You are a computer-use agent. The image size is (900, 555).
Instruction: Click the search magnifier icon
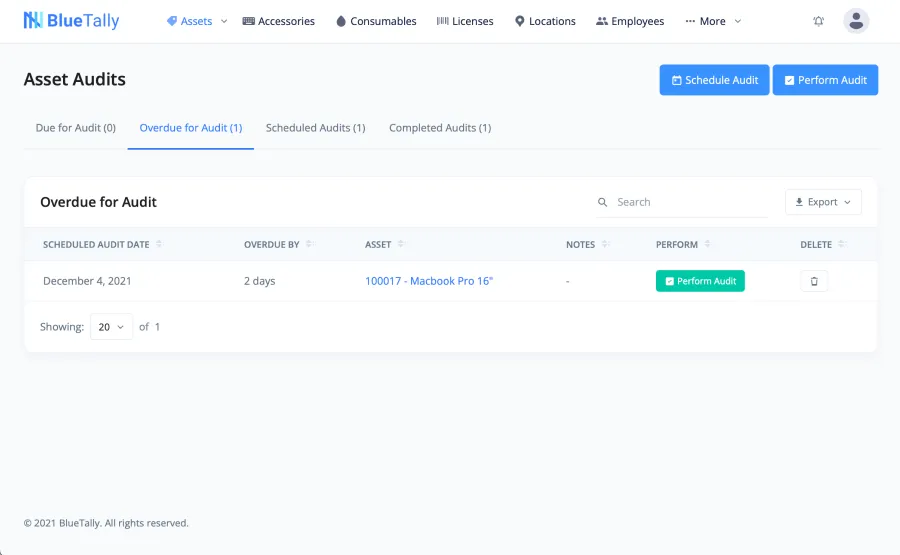click(x=602, y=202)
